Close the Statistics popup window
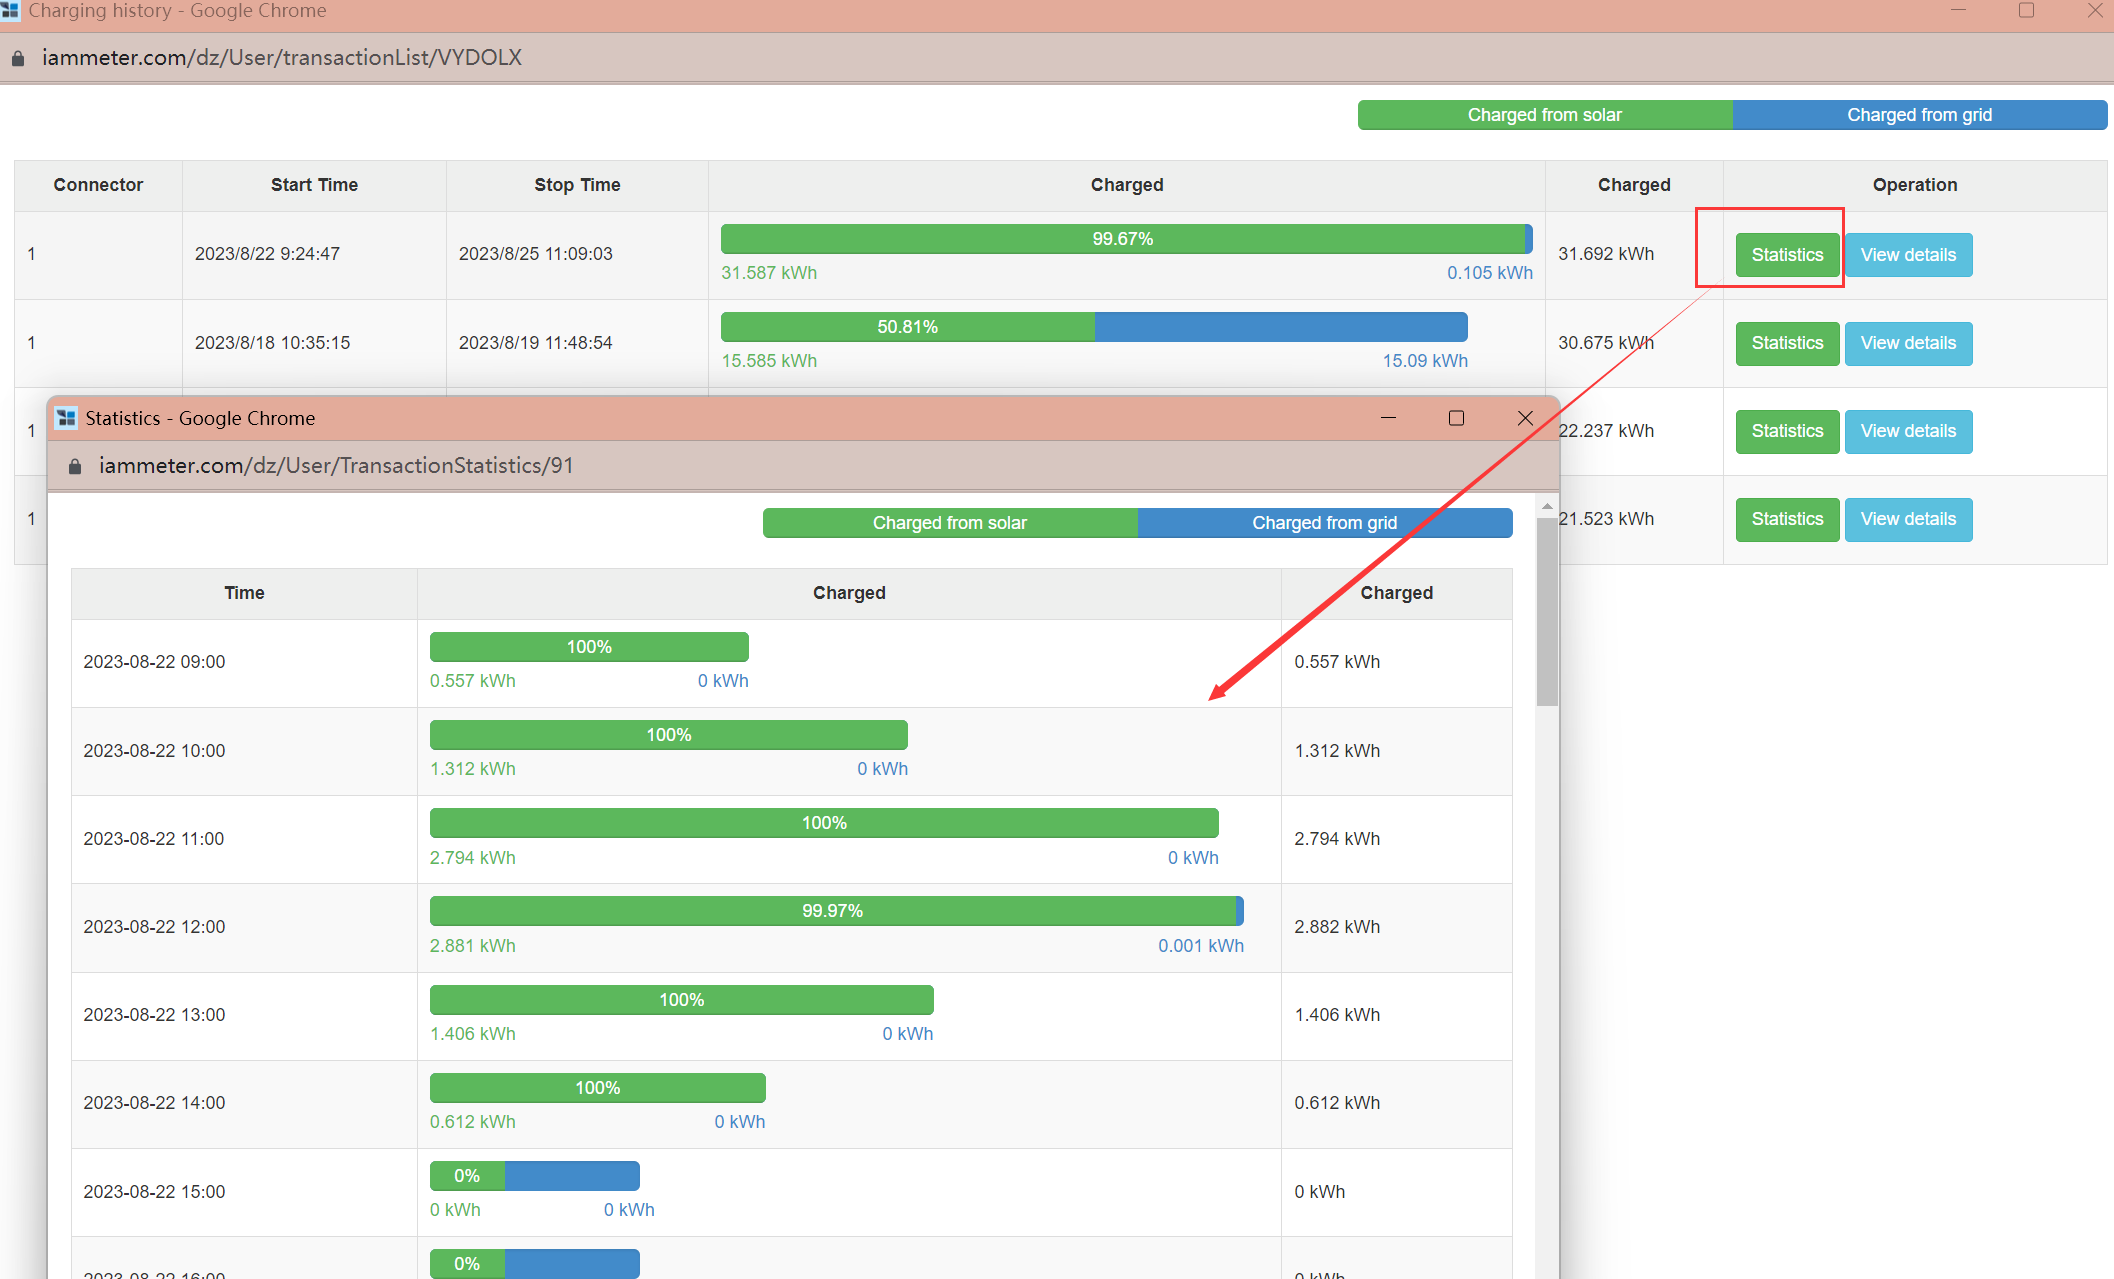Screen dimensions: 2114x1279 [x=1524, y=418]
